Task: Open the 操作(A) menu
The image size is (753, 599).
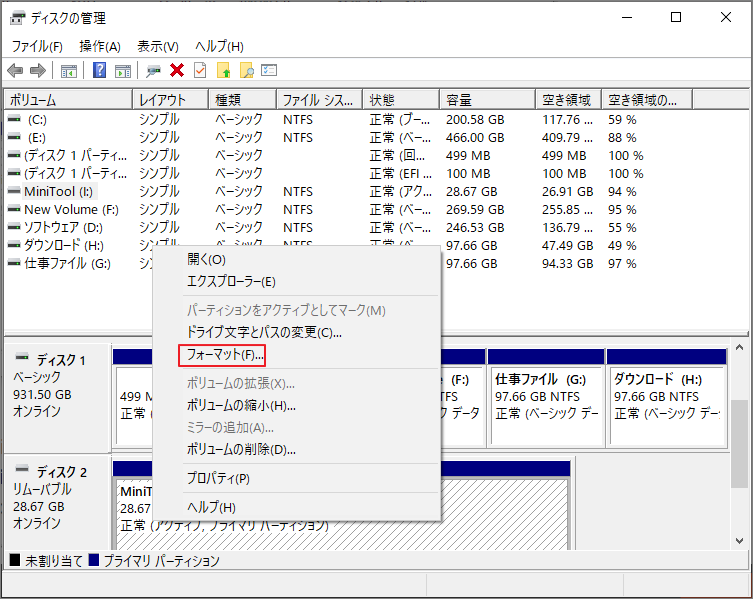Action: pyautogui.click(x=100, y=46)
